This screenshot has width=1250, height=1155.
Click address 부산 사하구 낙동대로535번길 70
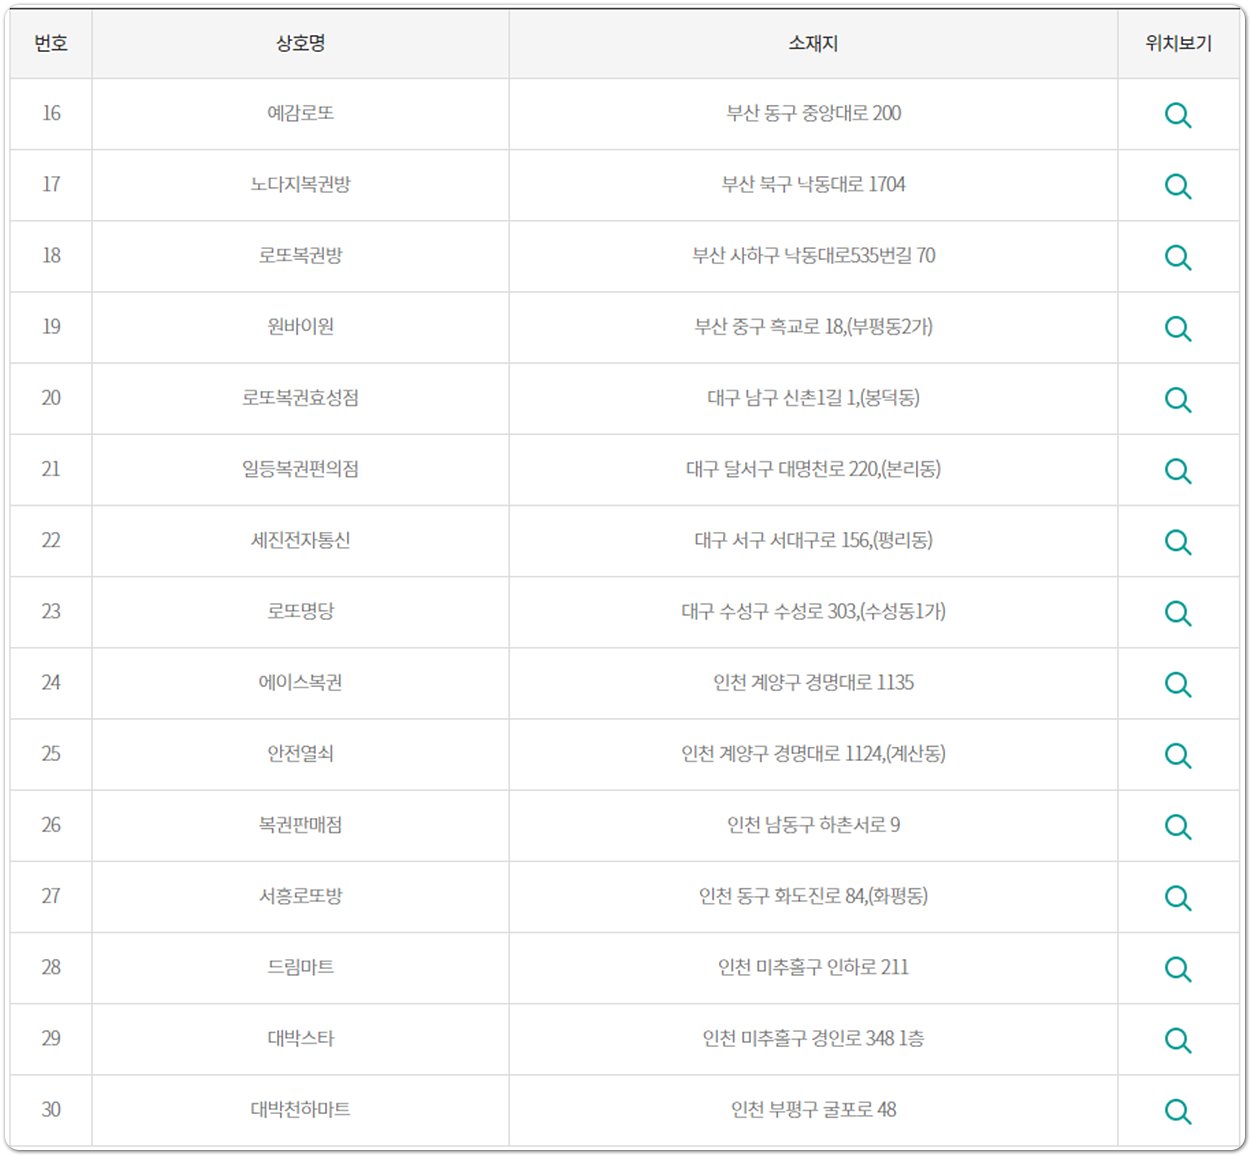pos(813,255)
